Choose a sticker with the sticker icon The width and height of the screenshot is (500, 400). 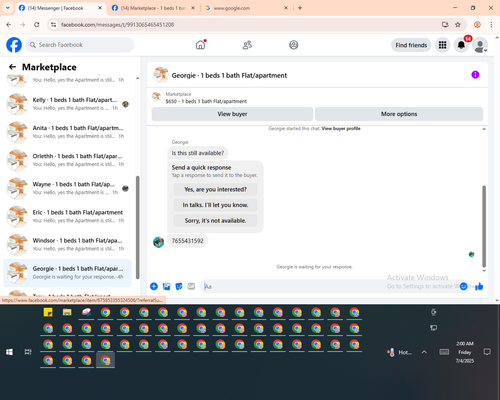[x=179, y=286]
